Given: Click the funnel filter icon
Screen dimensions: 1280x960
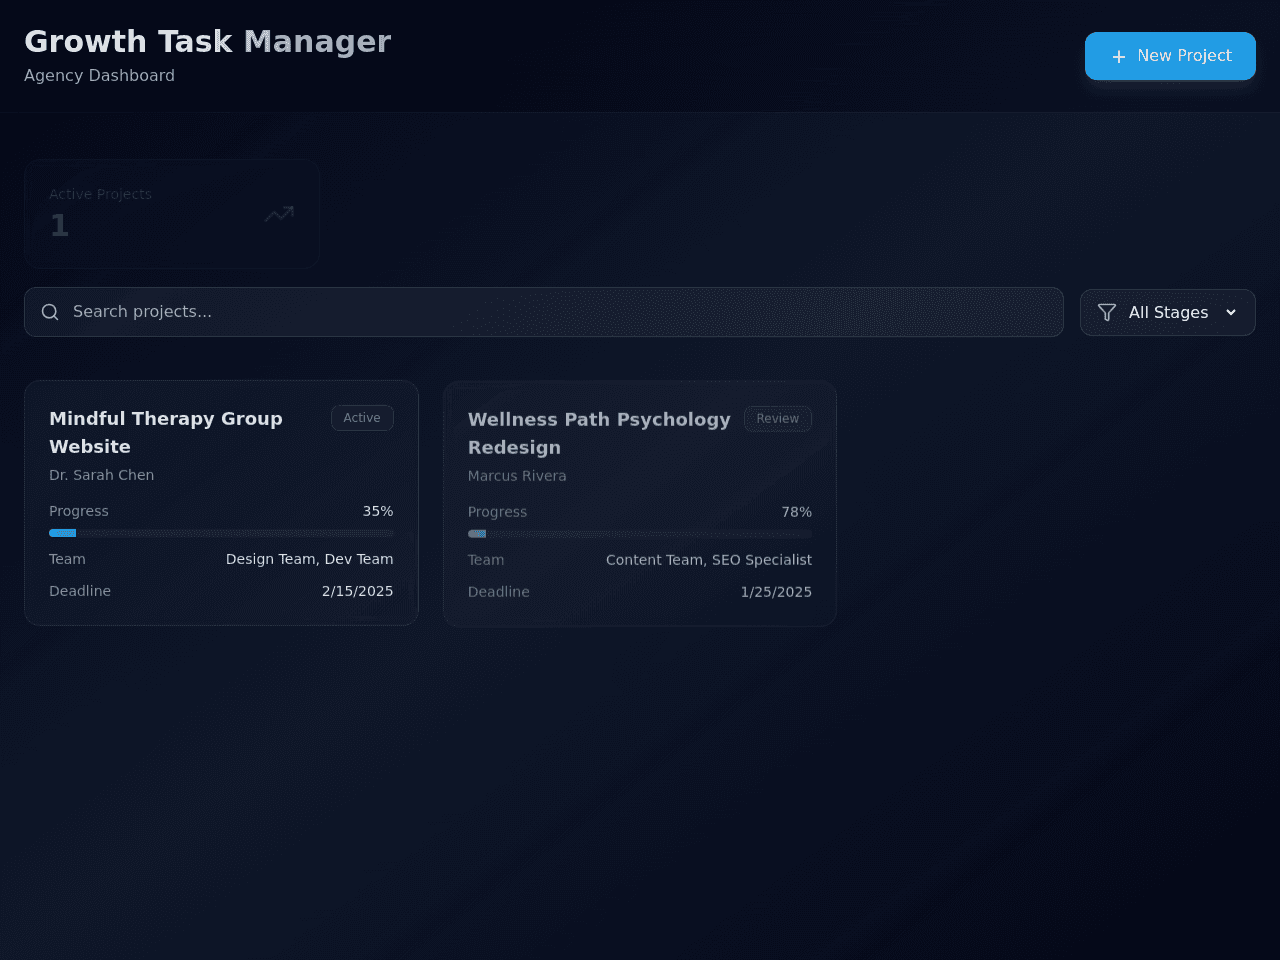Looking at the screenshot, I should [x=1107, y=313].
